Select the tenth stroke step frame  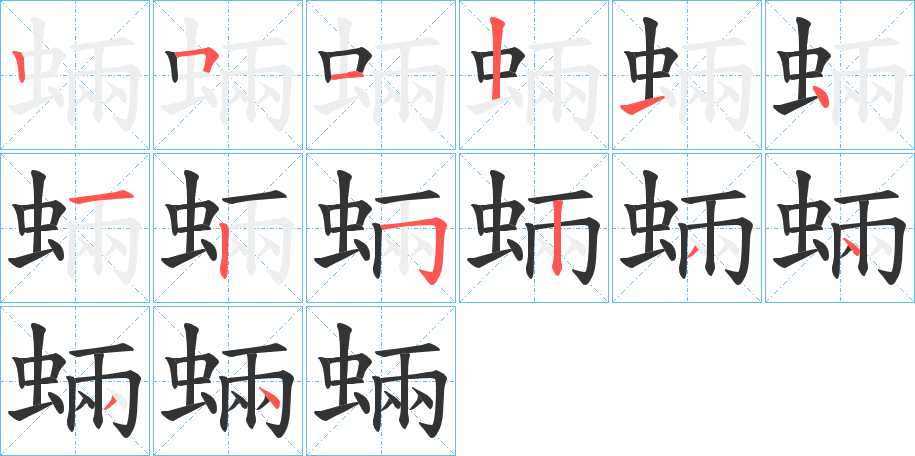click(x=533, y=228)
